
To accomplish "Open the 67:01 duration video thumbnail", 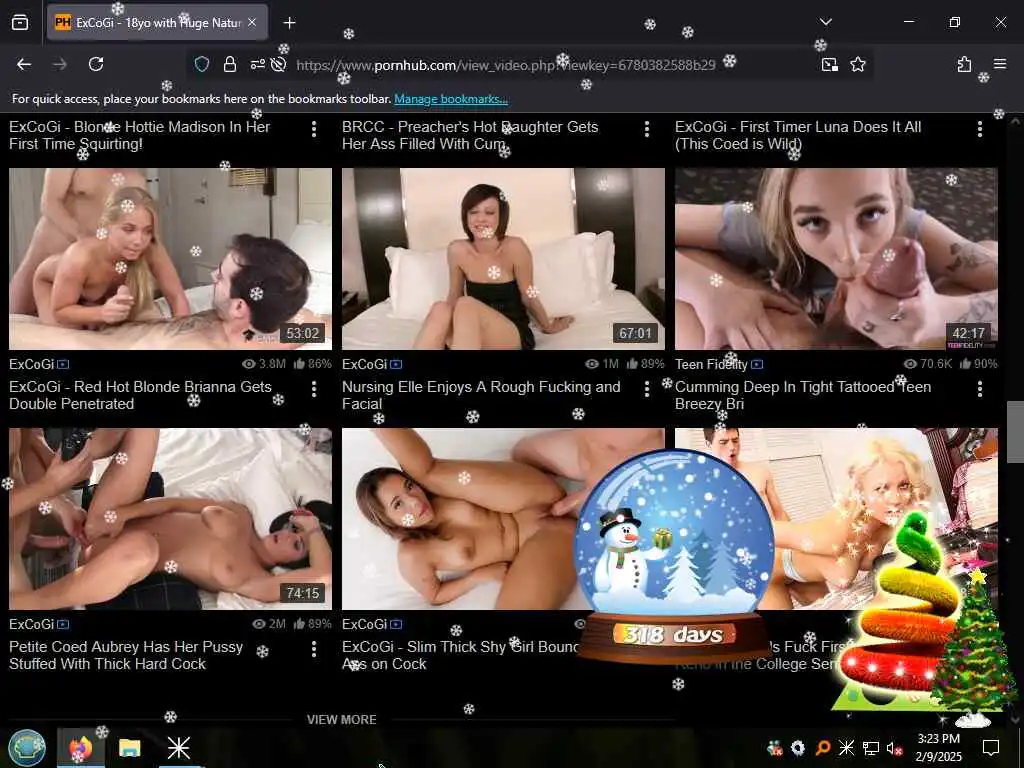I will tap(504, 259).
